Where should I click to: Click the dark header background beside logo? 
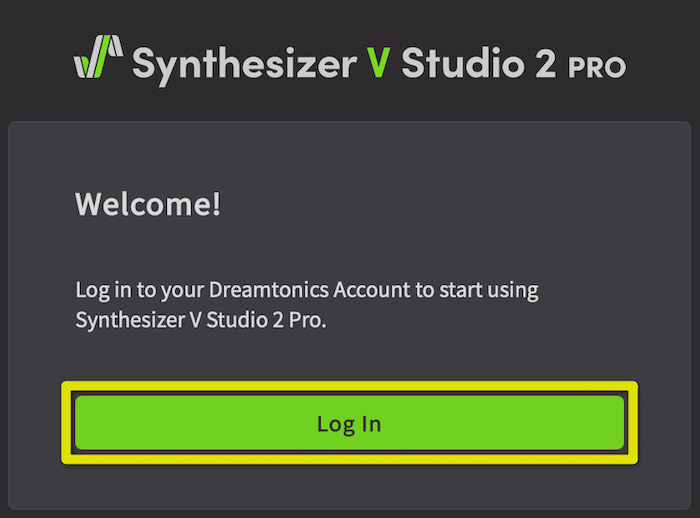[x=36, y=63]
